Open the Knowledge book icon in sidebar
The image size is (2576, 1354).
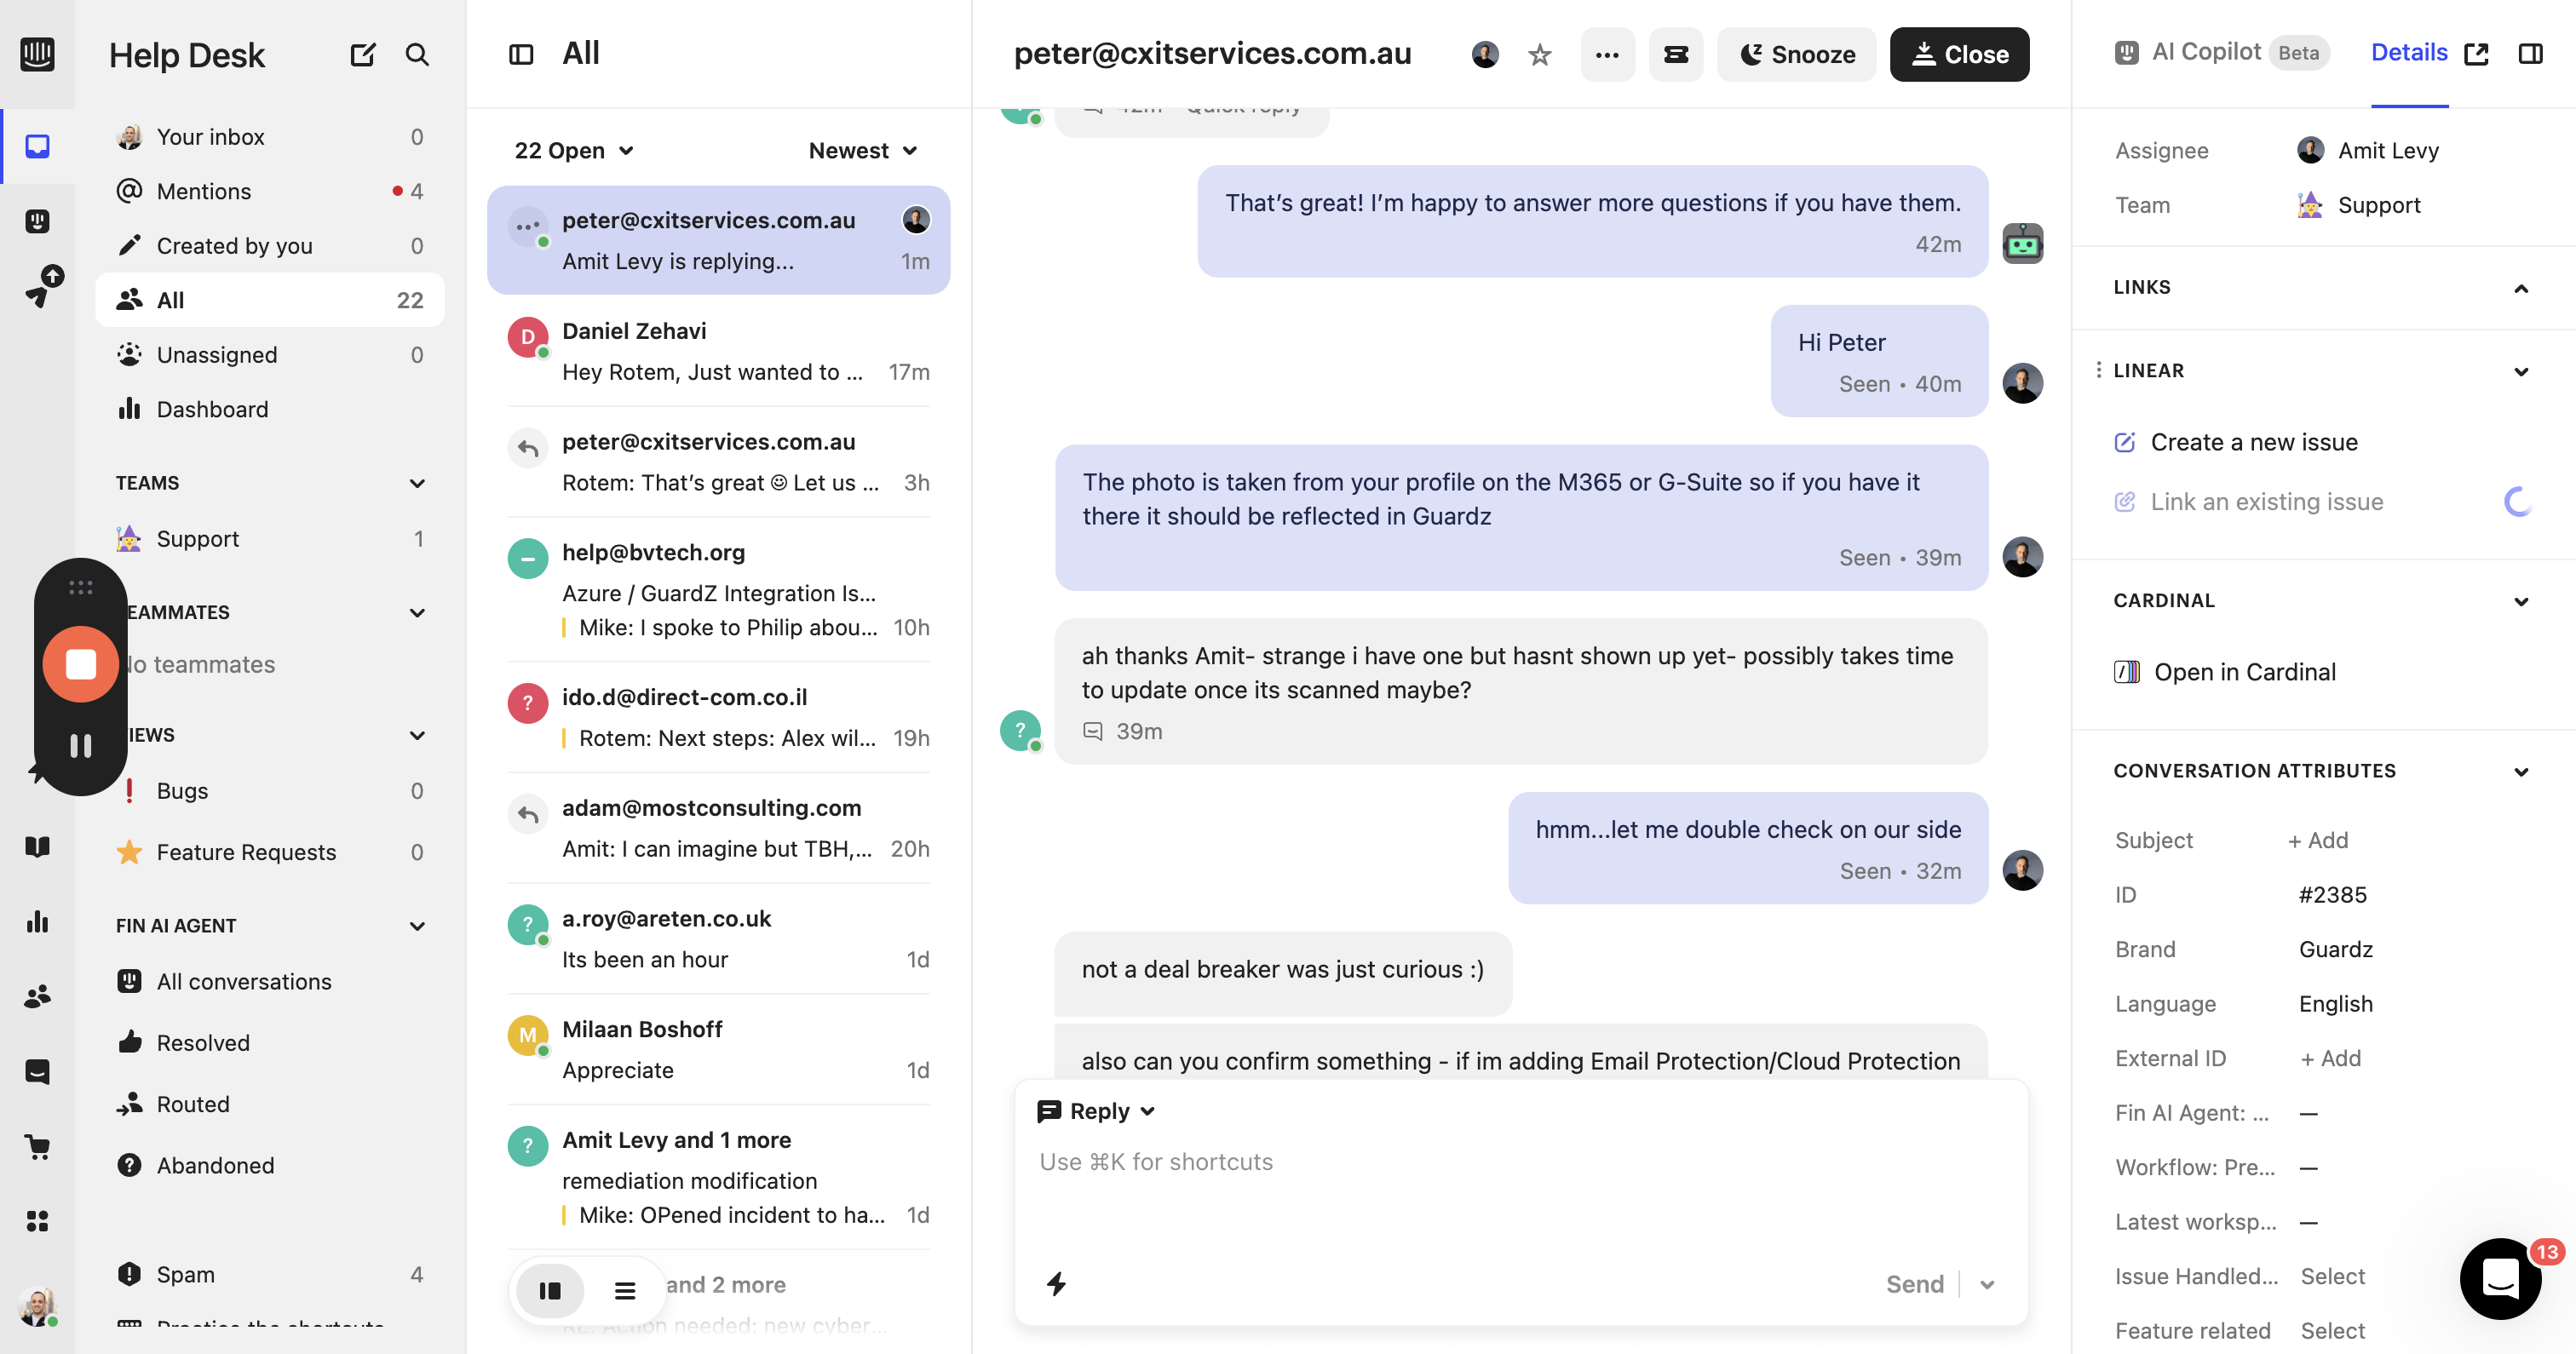coord(37,847)
